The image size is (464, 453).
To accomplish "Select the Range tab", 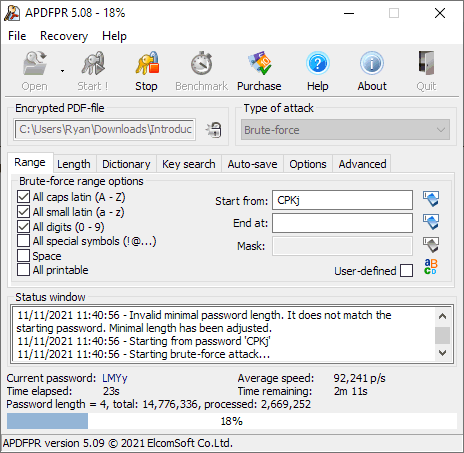I will pyautogui.click(x=30, y=162).
